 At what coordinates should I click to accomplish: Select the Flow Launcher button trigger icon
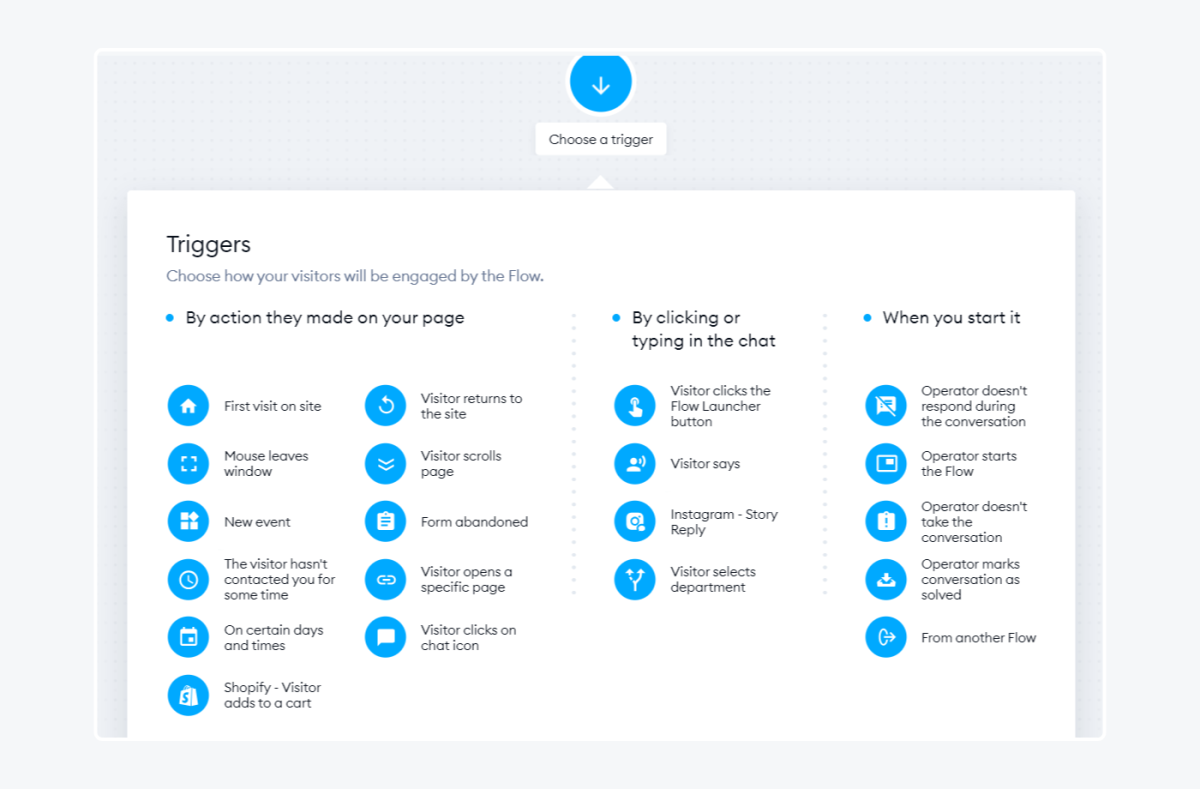click(x=635, y=405)
